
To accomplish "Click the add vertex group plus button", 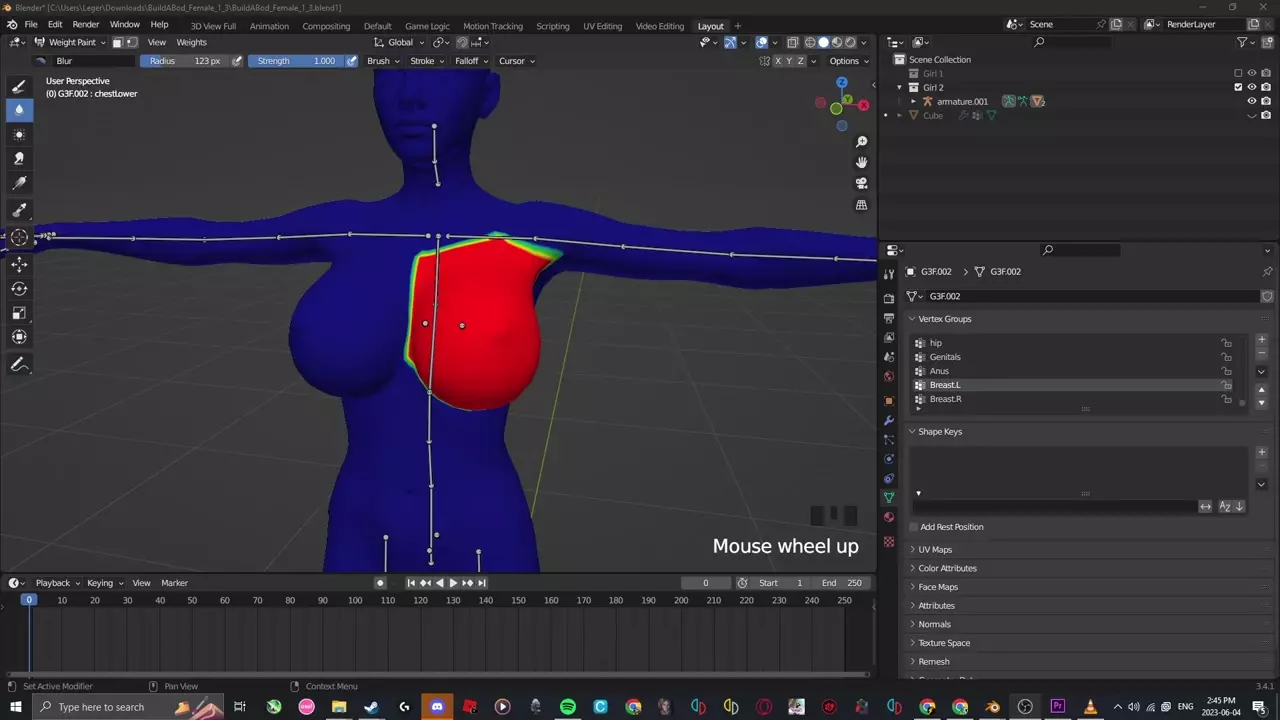I will [1261, 340].
